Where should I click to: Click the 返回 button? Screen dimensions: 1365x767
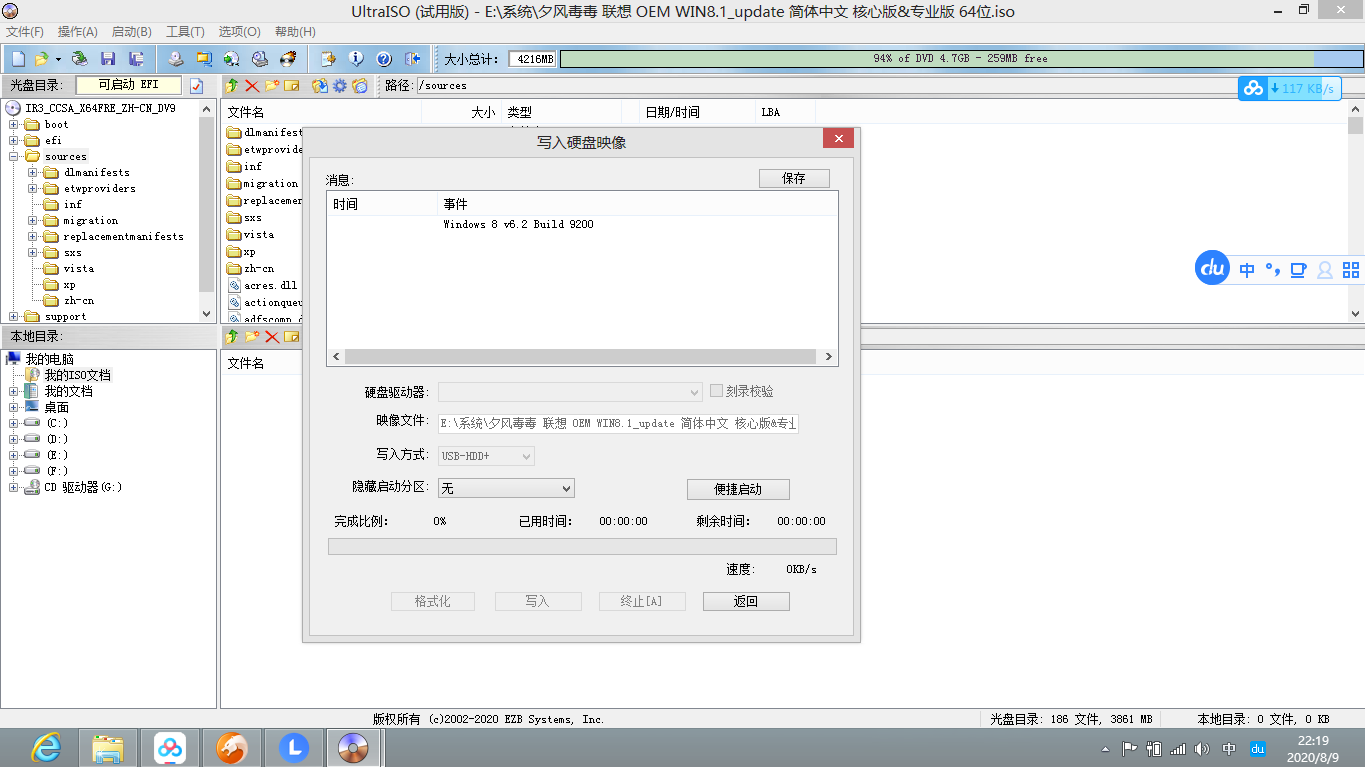click(x=746, y=601)
